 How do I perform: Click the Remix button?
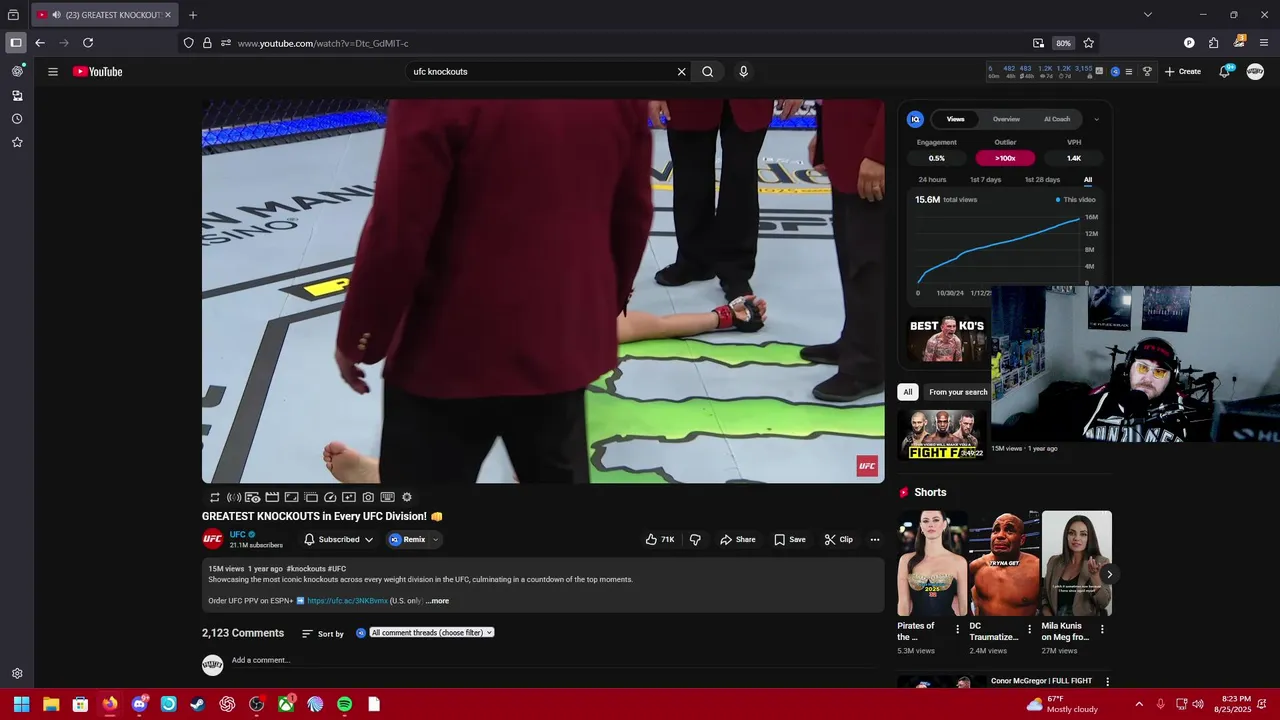[408, 539]
